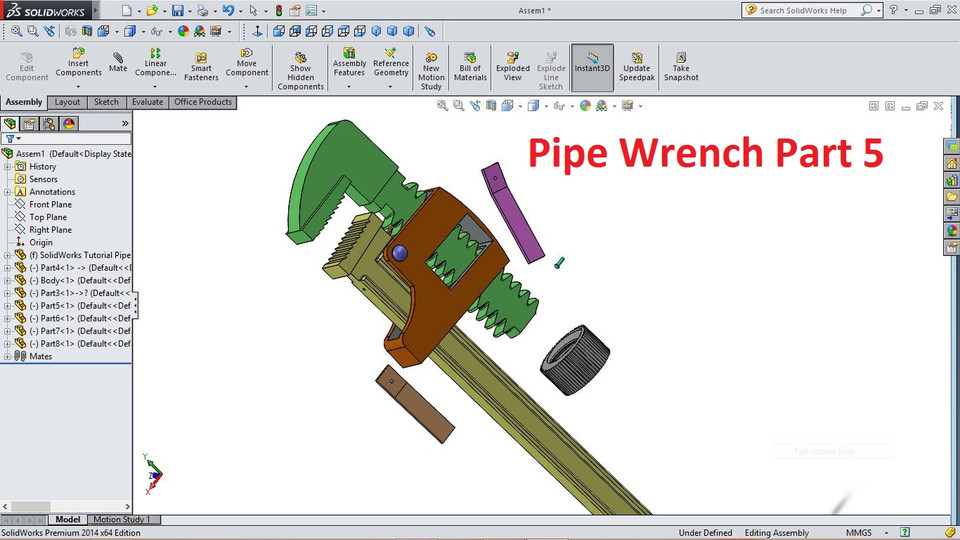Select Right Plane in tree

point(50,230)
